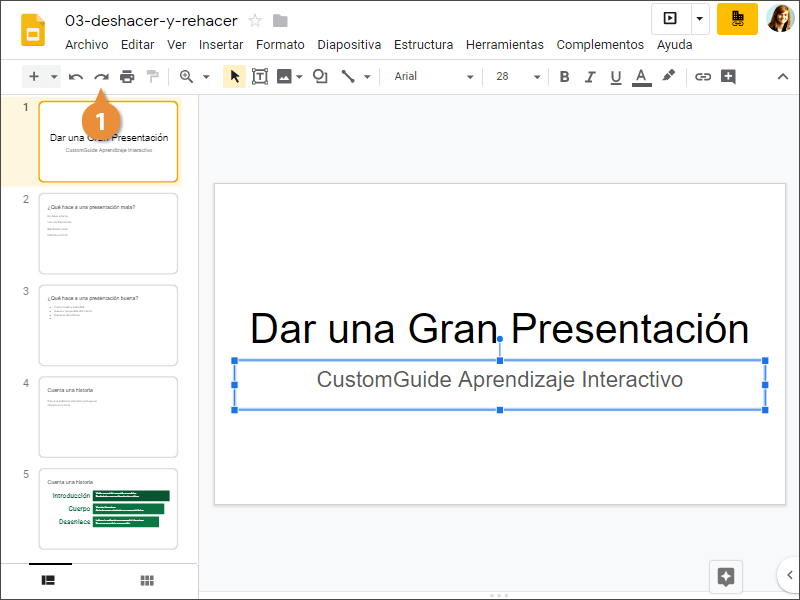Open the Zoom dropdown arrow
800x600 pixels.
(206, 77)
